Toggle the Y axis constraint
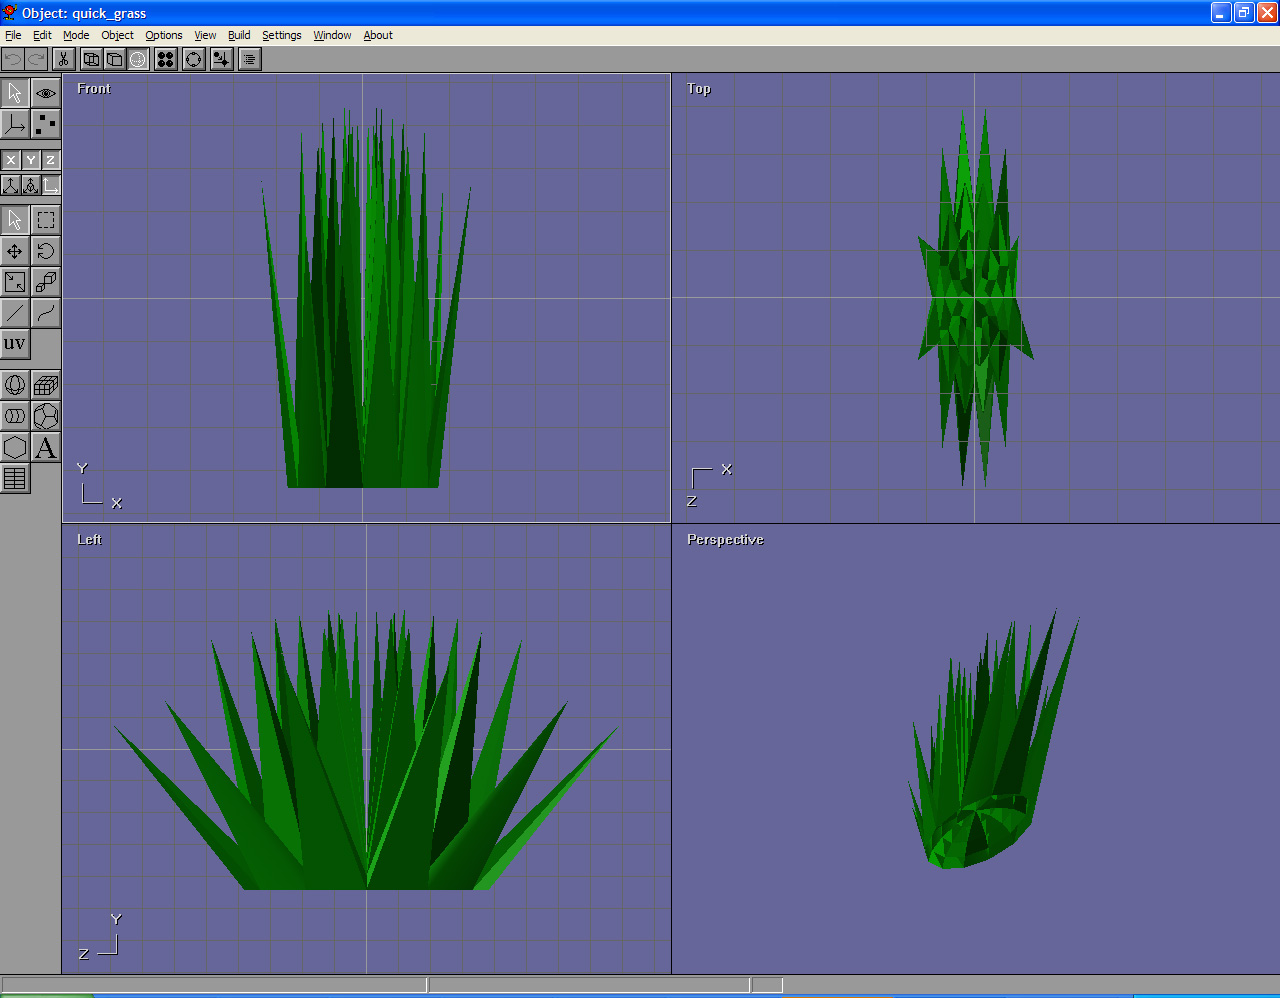Screen dimensions: 1280x998 pyautogui.click(x=31, y=160)
